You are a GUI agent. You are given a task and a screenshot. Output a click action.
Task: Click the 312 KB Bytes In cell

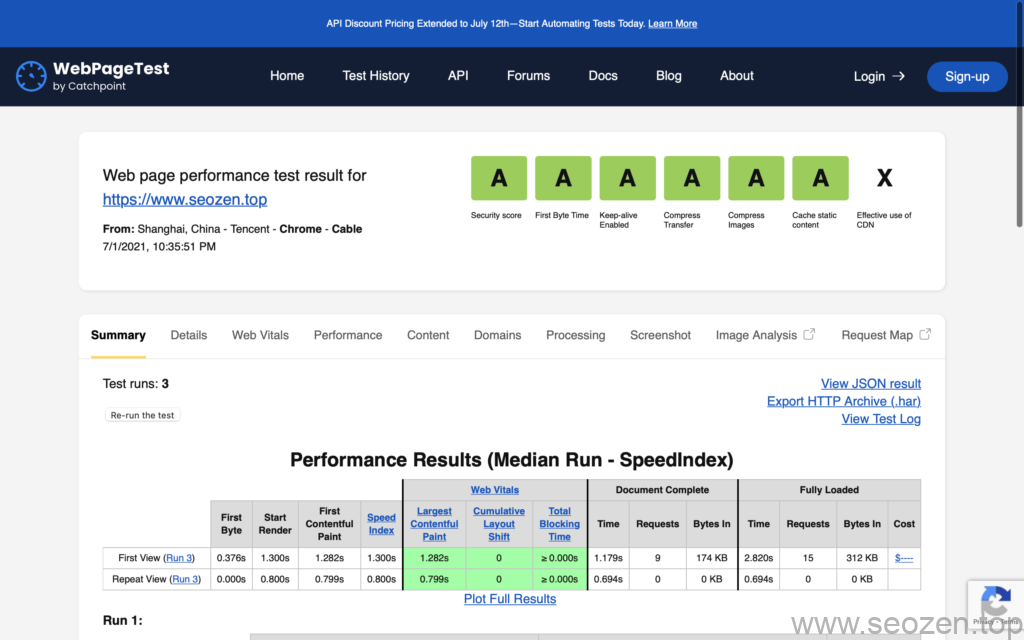click(x=862, y=558)
